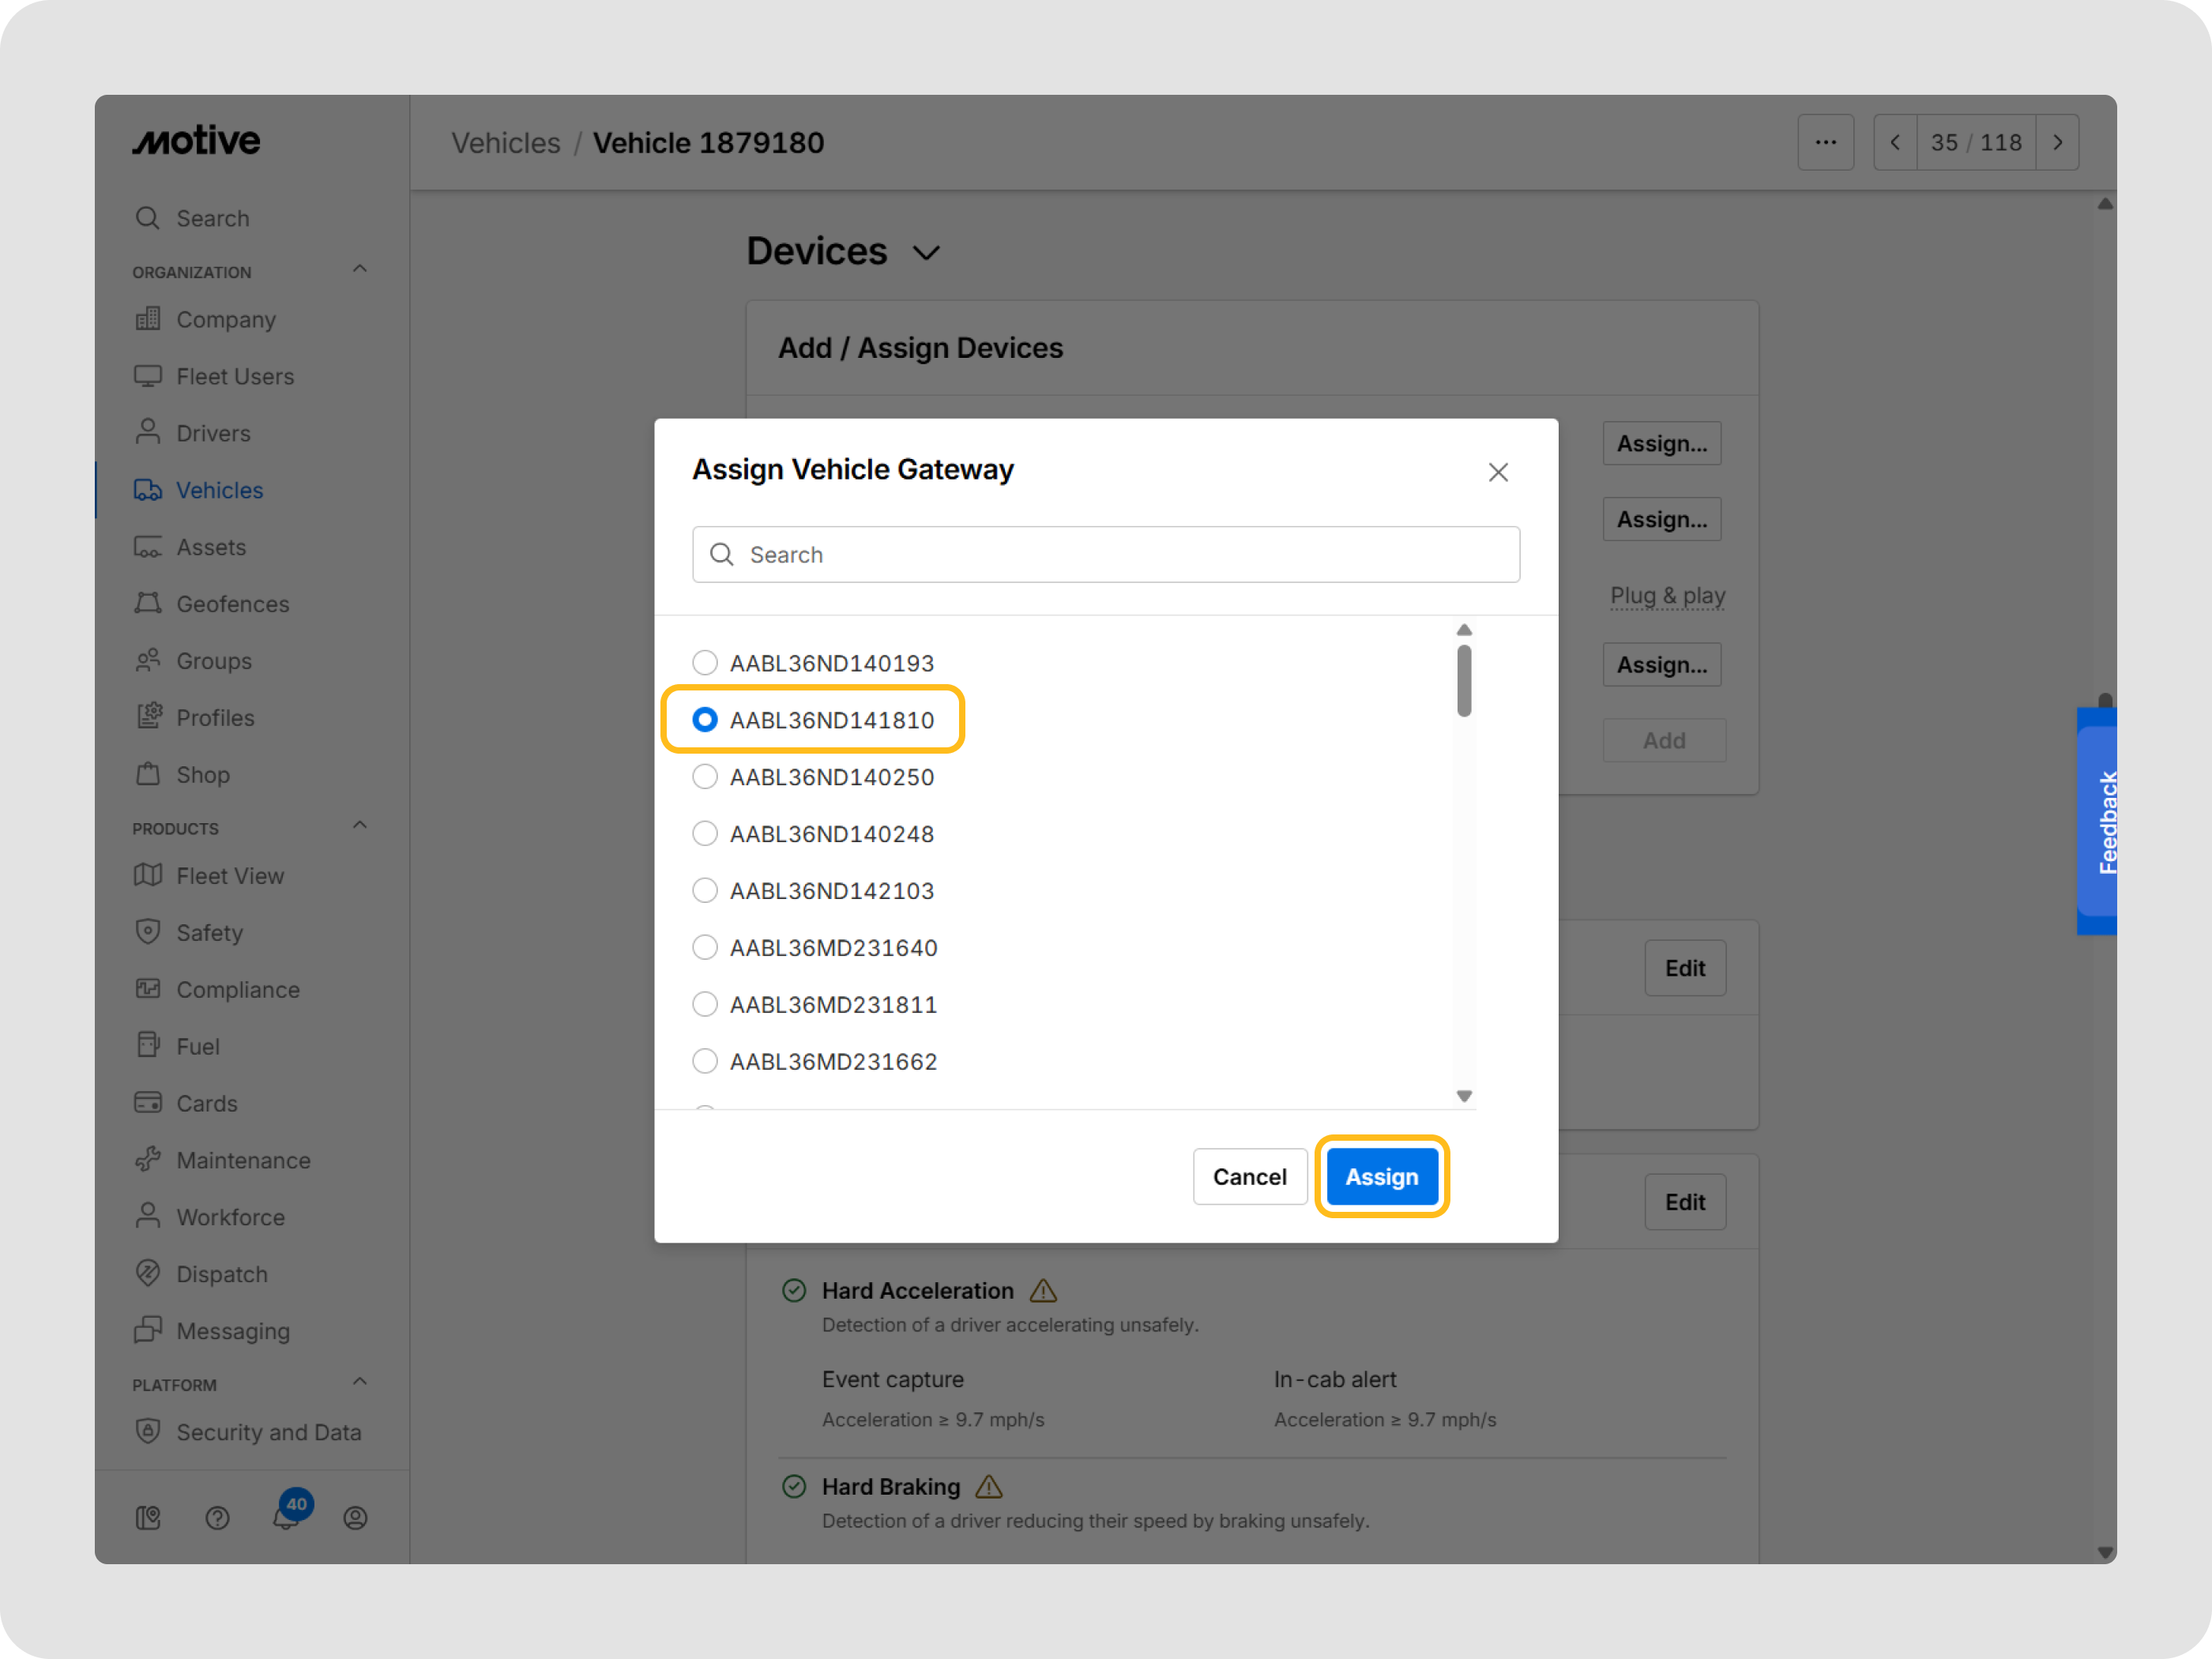Viewport: 2212px width, 1659px height.
Task: Choose AABL36MD231640 radio option
Action: [x=705, y=947]
